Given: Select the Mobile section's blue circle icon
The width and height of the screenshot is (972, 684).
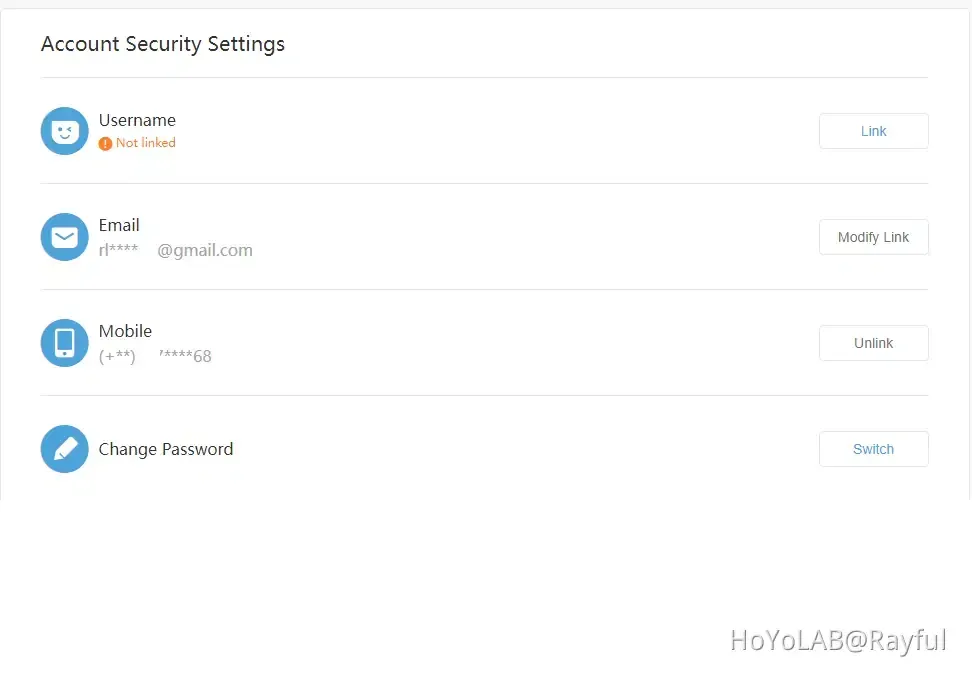Looking at the screenshot, I should [64, 343].
